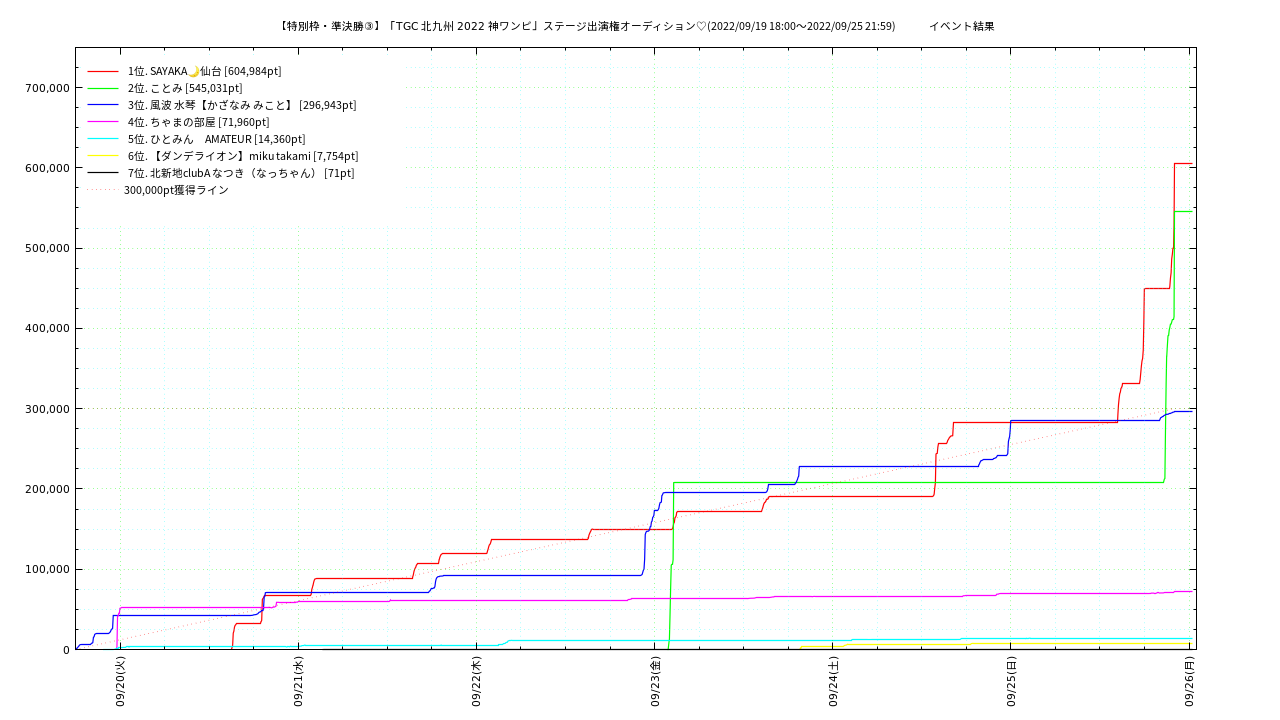Screen dimensions: 1280x720
Task: Click the blue line swatch for 3位
Action: click(103, 105)
